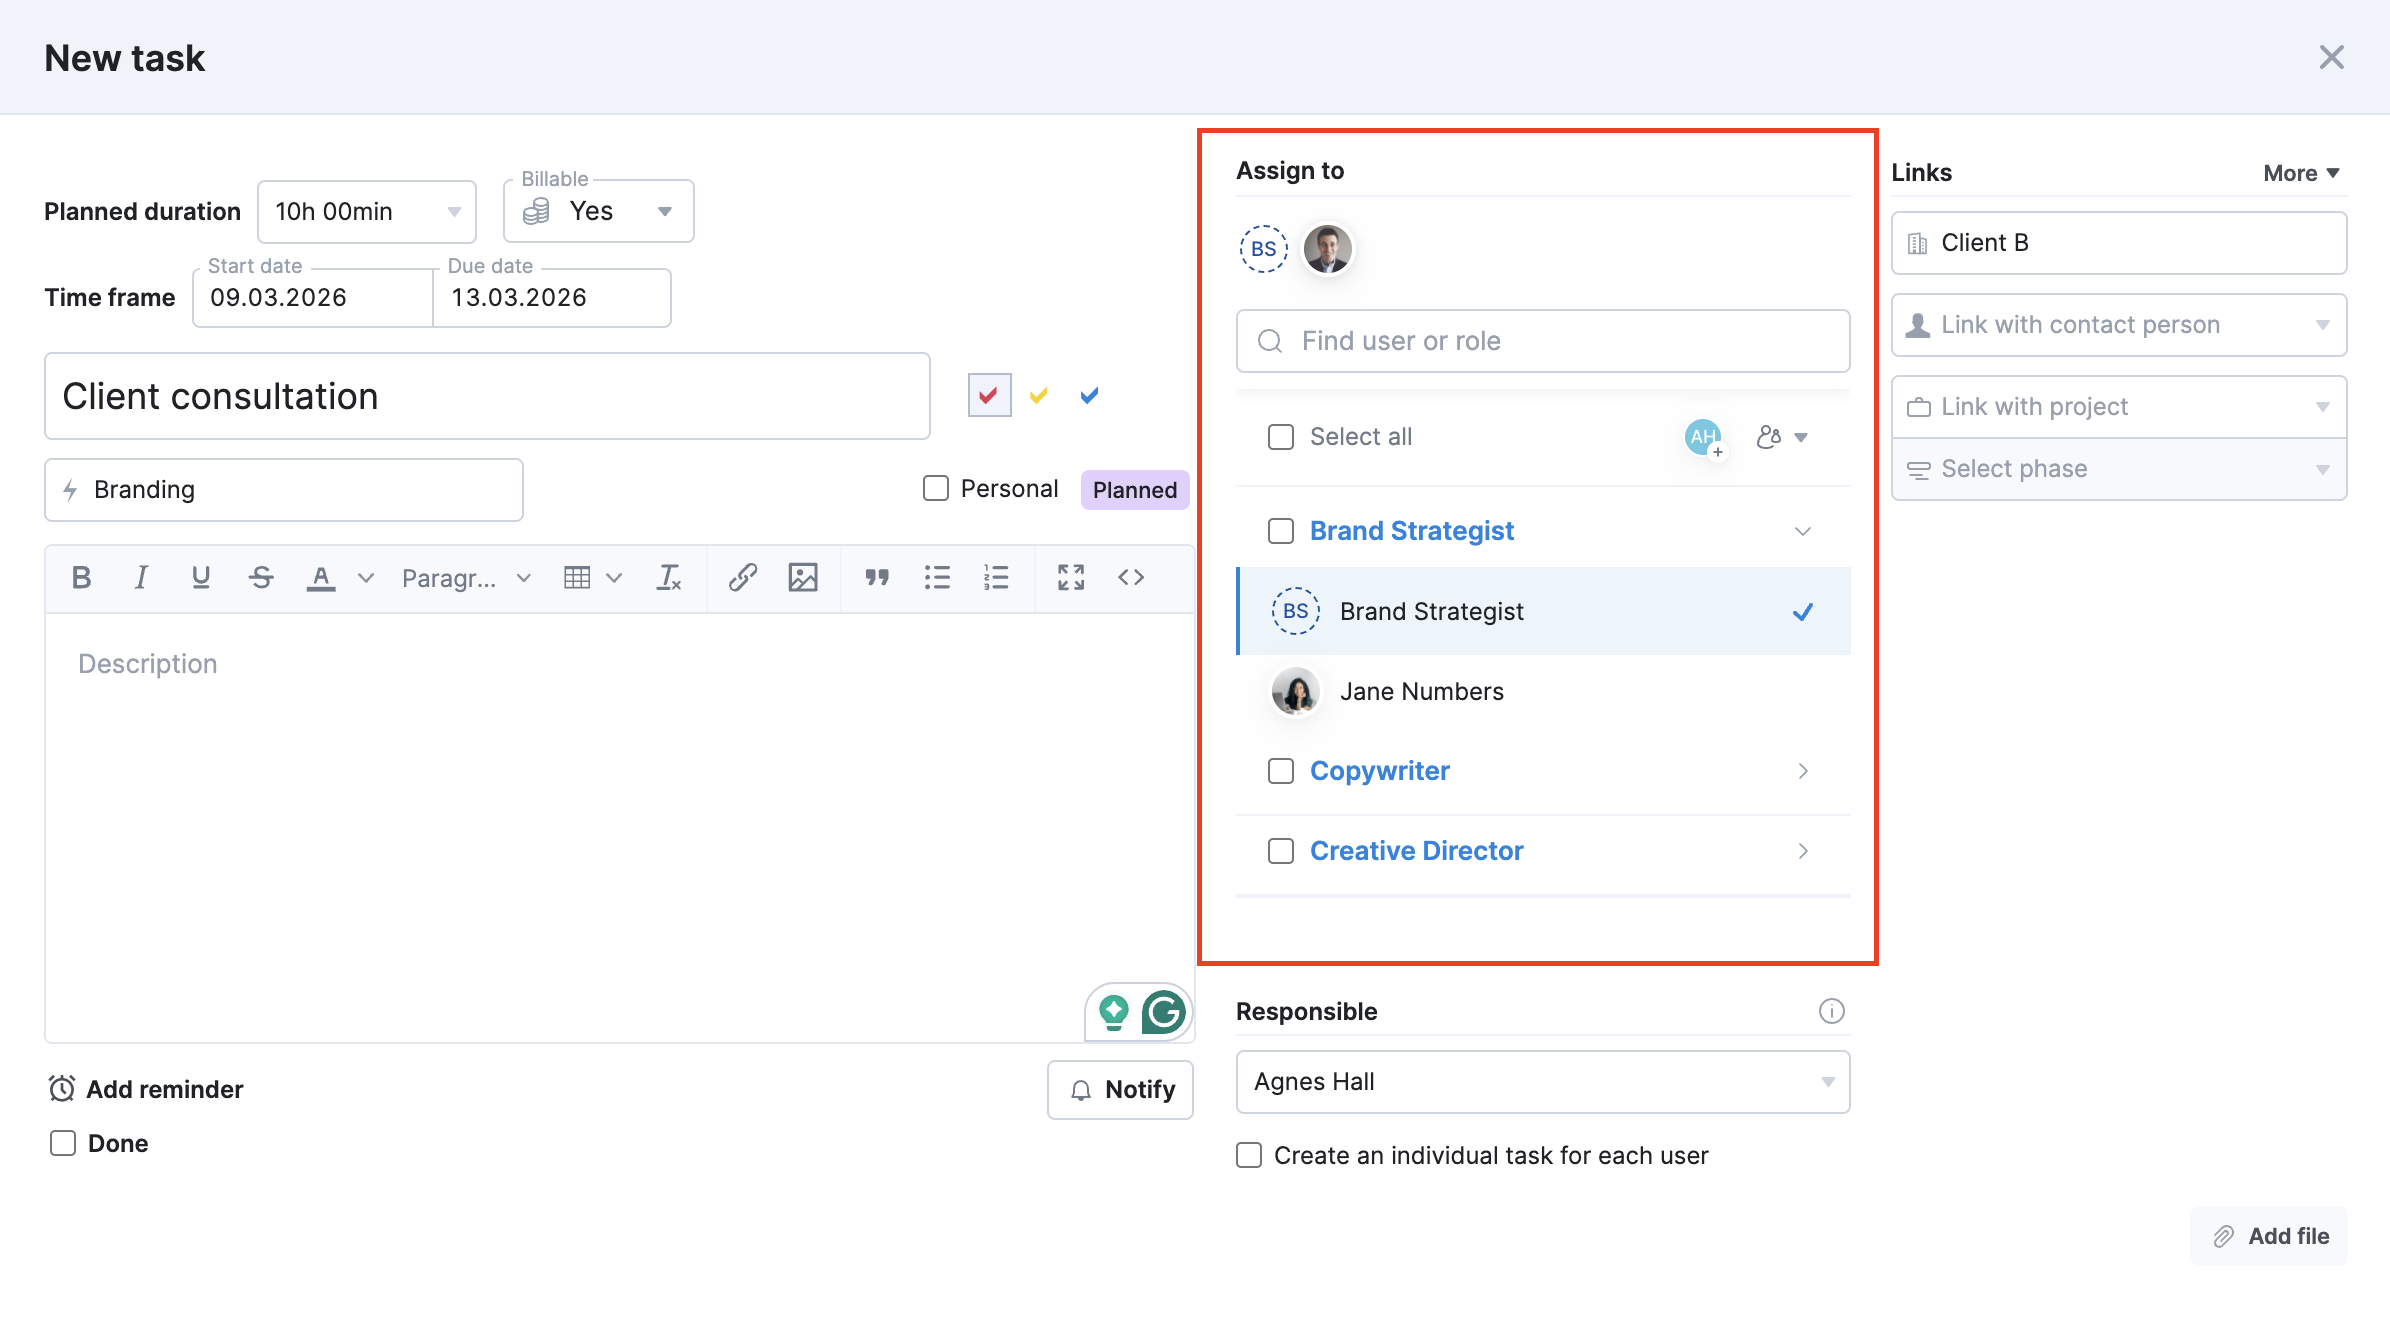Collapse the Brand Strategist group
Screen dimensions: 2390x1324
(1803, 531)
